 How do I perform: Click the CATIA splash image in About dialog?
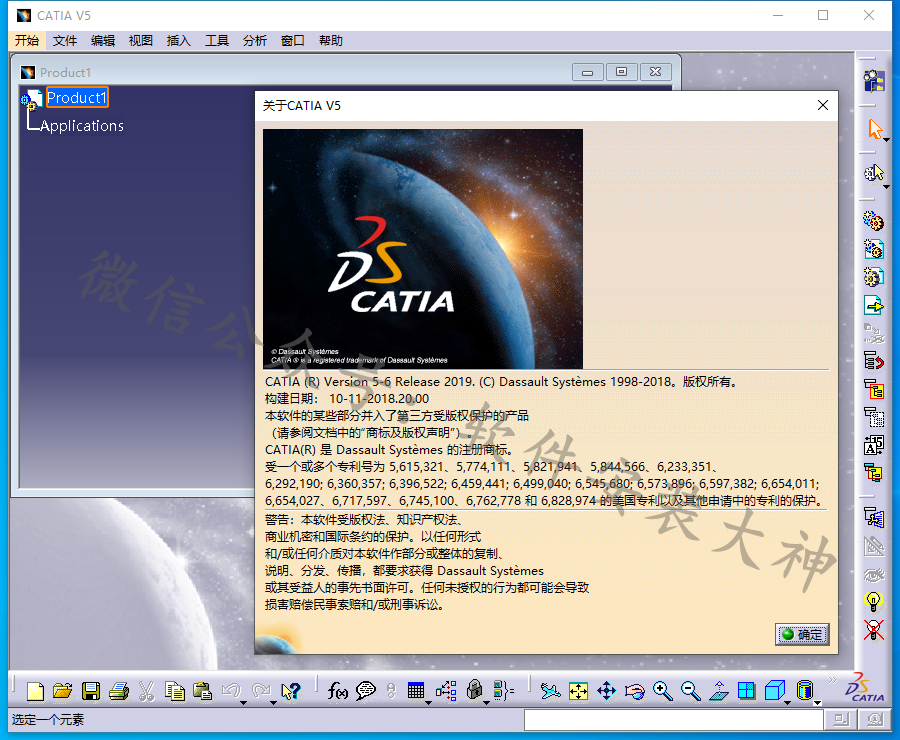pyautogui.click(x=423, y=249)
